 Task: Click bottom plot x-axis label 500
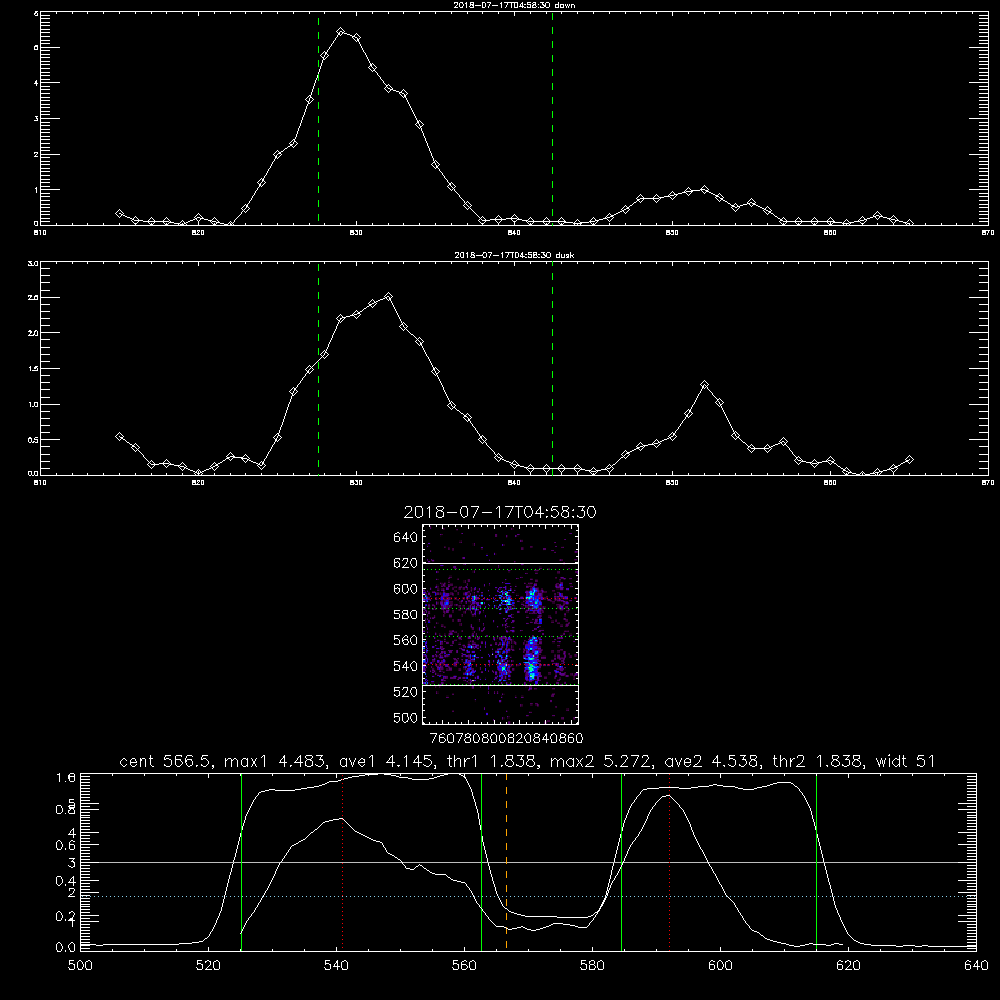click(x=80, y=966)
